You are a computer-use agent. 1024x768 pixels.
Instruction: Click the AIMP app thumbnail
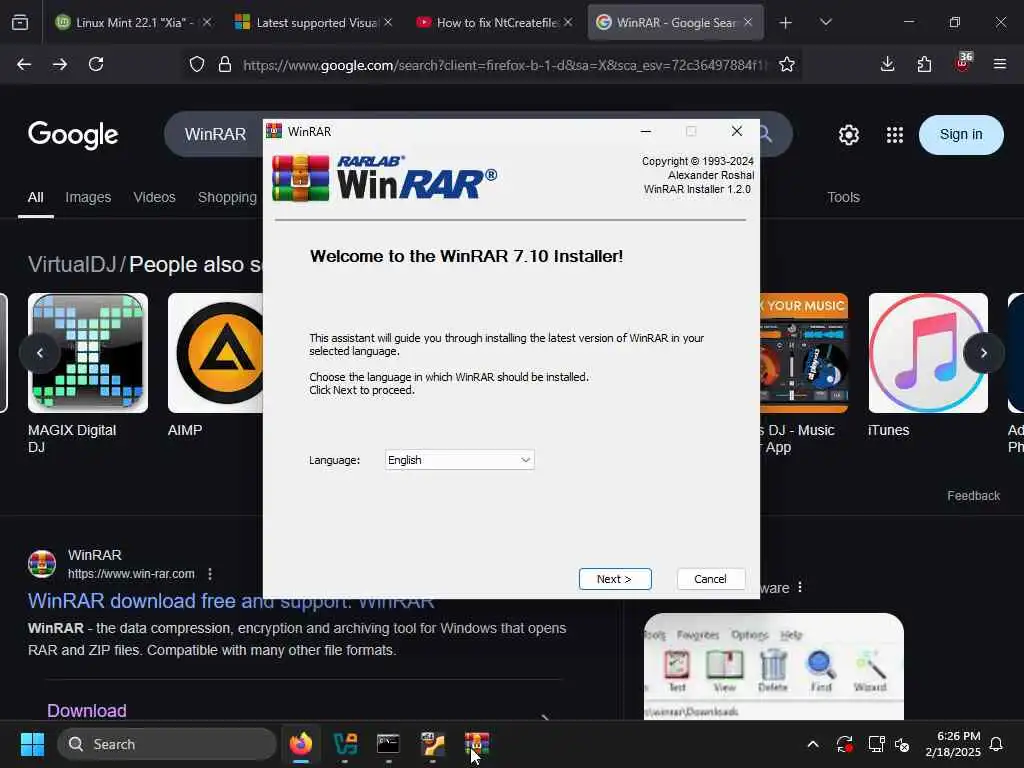pyautogui.click(x=216, y=353)
